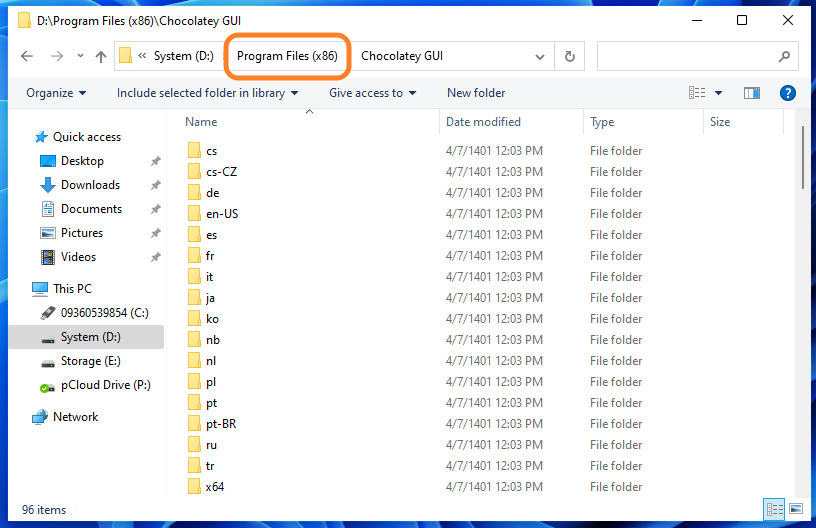Refresh the current folder view

570,56
